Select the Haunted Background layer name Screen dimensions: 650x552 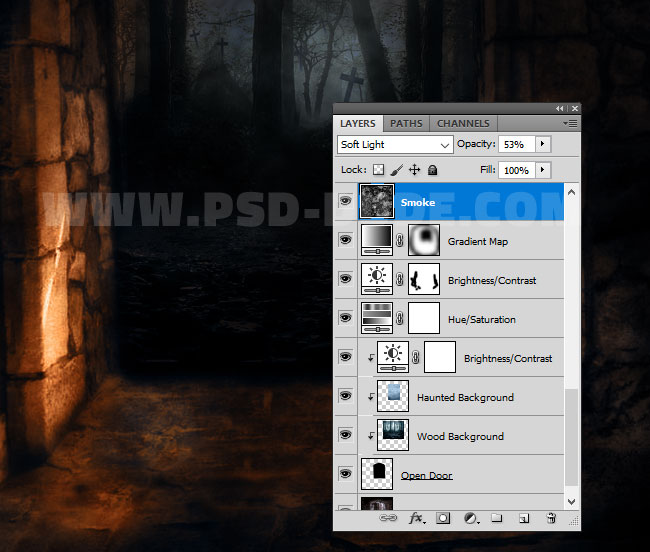[x=465, y=397]
